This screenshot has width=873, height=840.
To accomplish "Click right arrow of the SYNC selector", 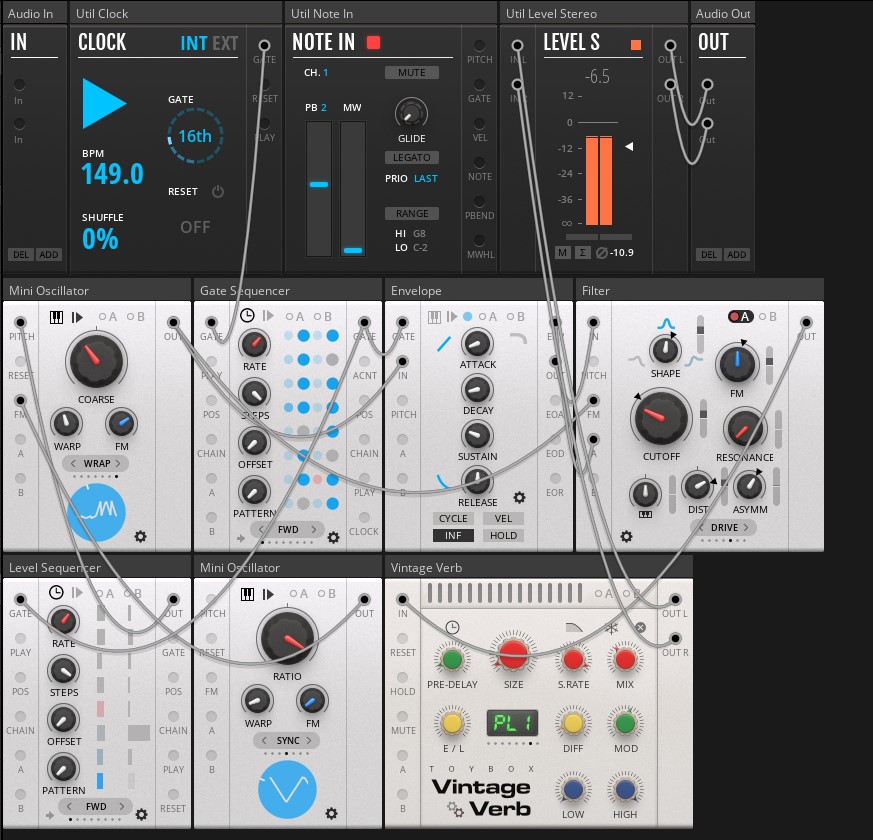I will (x=308, y=740).
